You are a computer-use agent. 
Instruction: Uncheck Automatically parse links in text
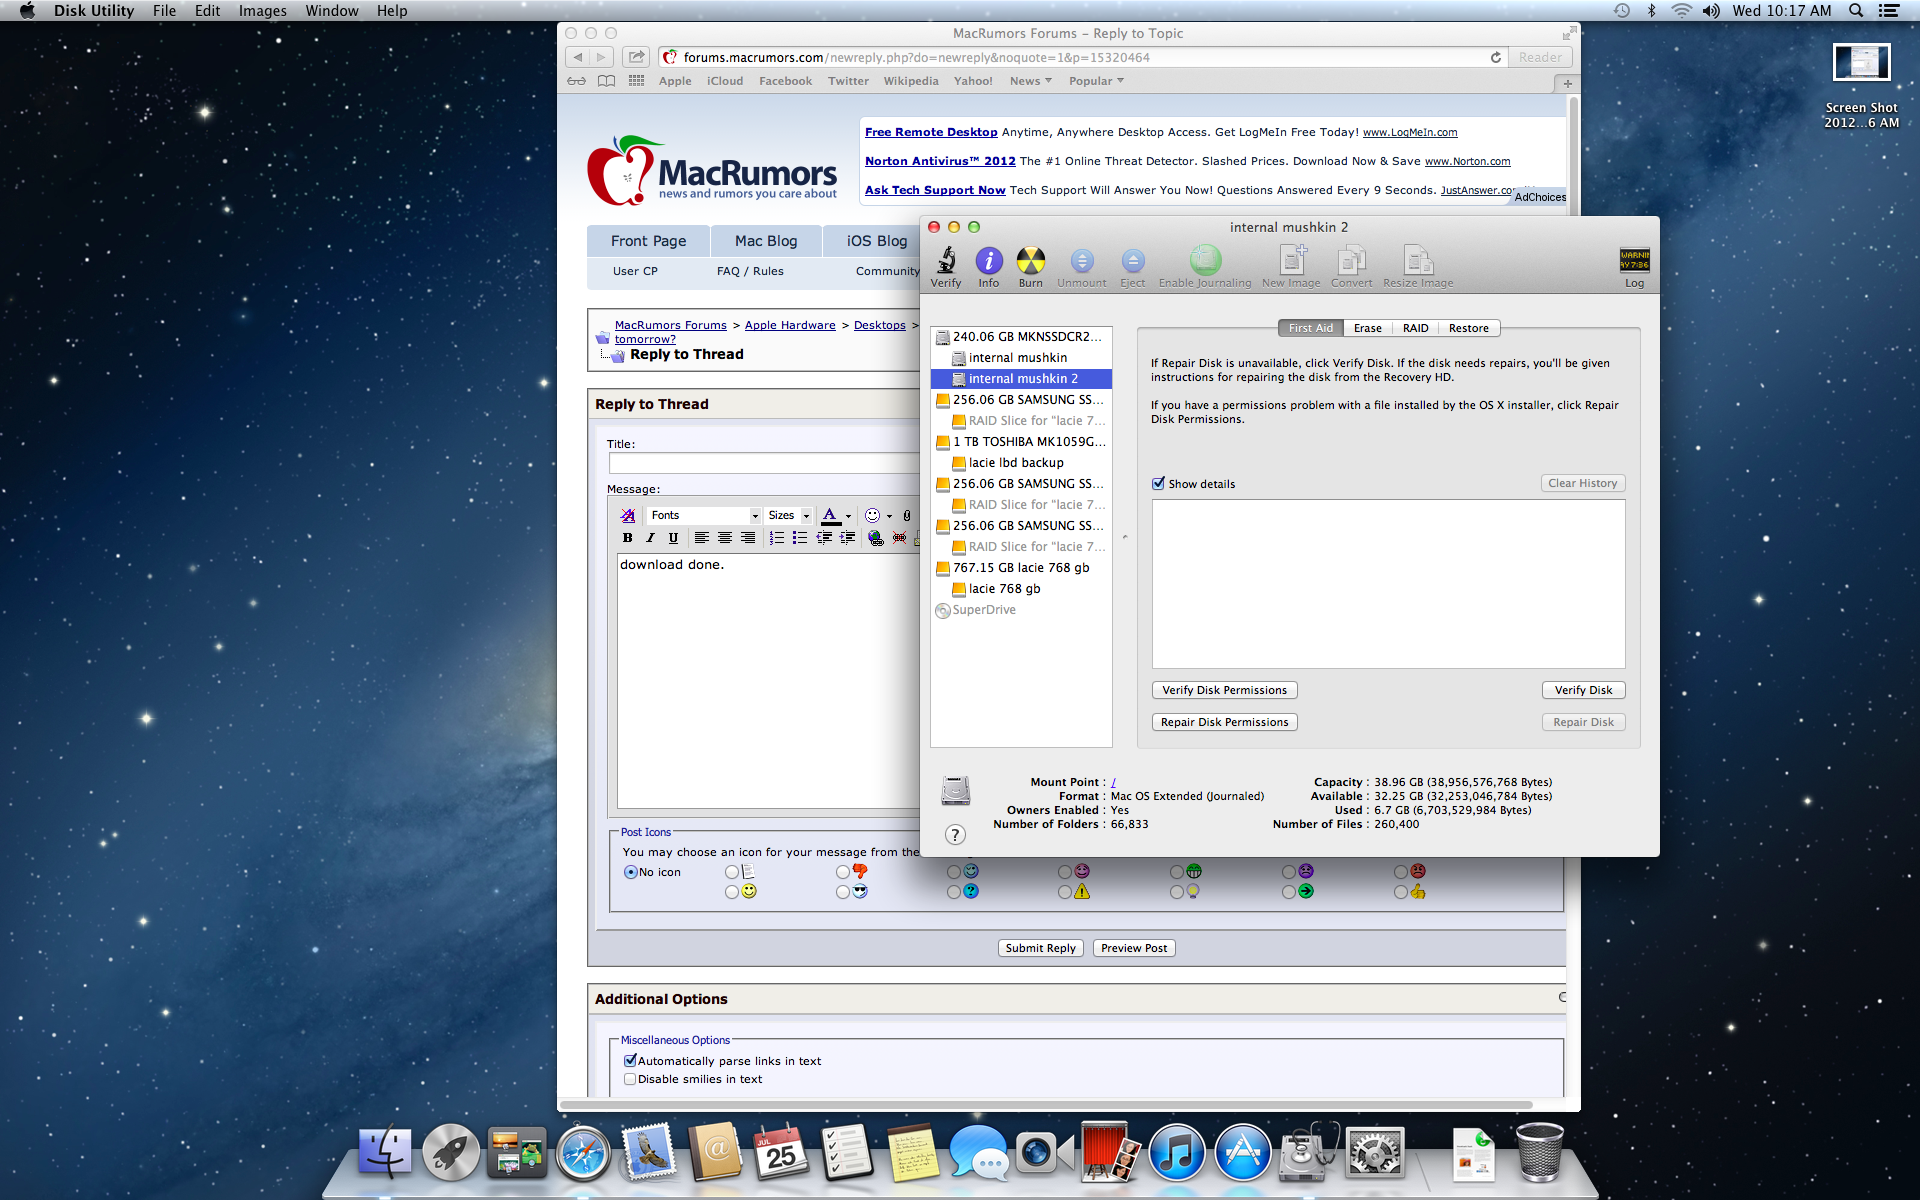coord(630,1060)
